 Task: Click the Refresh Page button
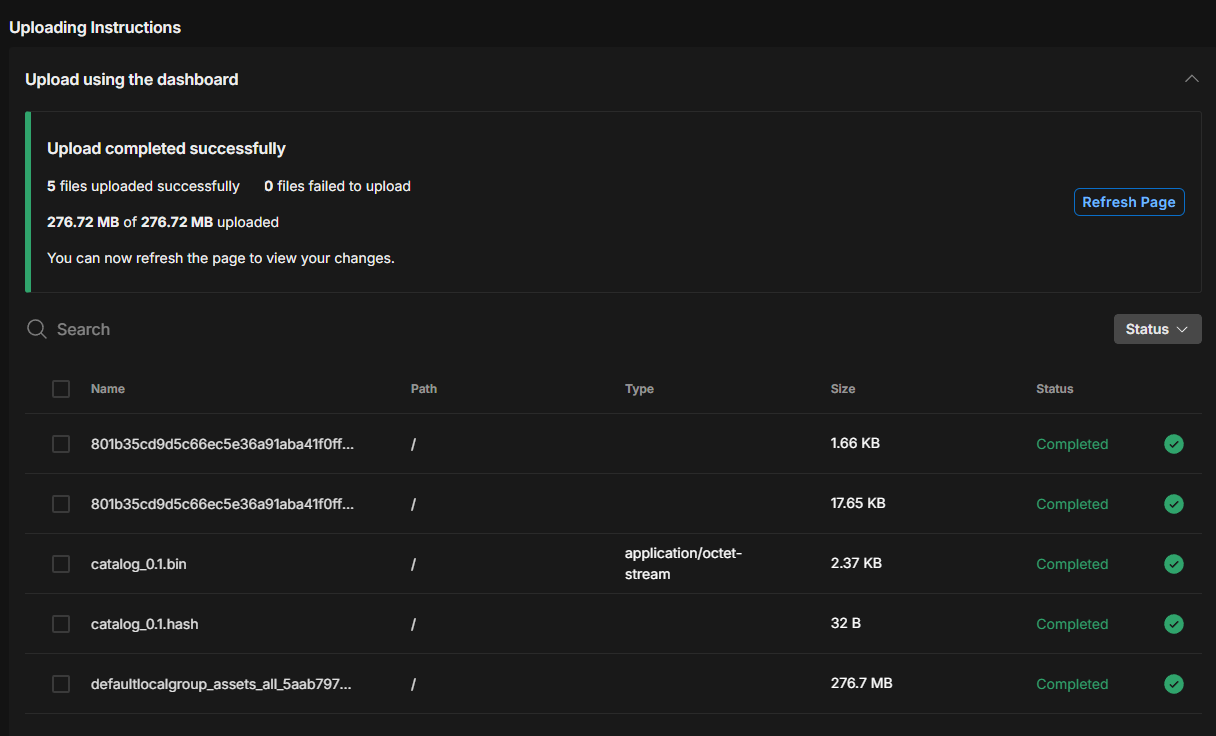pos(1129,202)
